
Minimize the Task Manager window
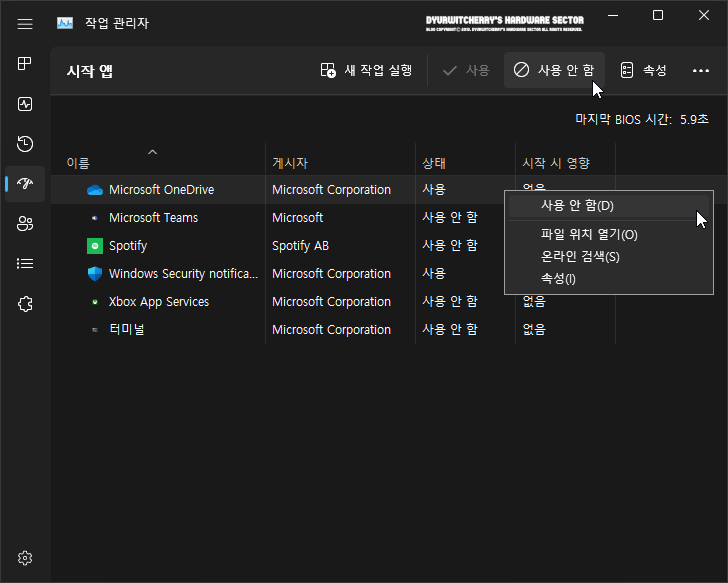613,15
